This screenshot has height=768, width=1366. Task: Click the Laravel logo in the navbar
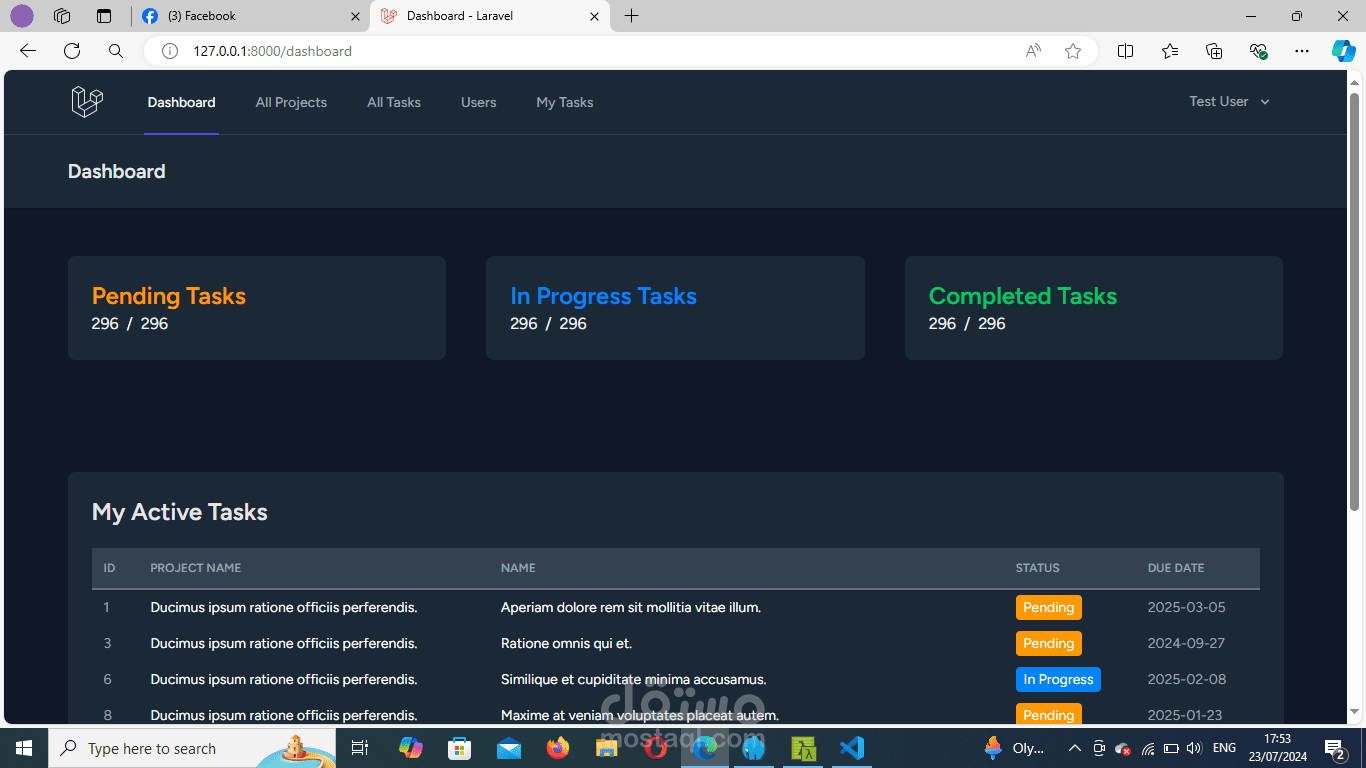87,101
